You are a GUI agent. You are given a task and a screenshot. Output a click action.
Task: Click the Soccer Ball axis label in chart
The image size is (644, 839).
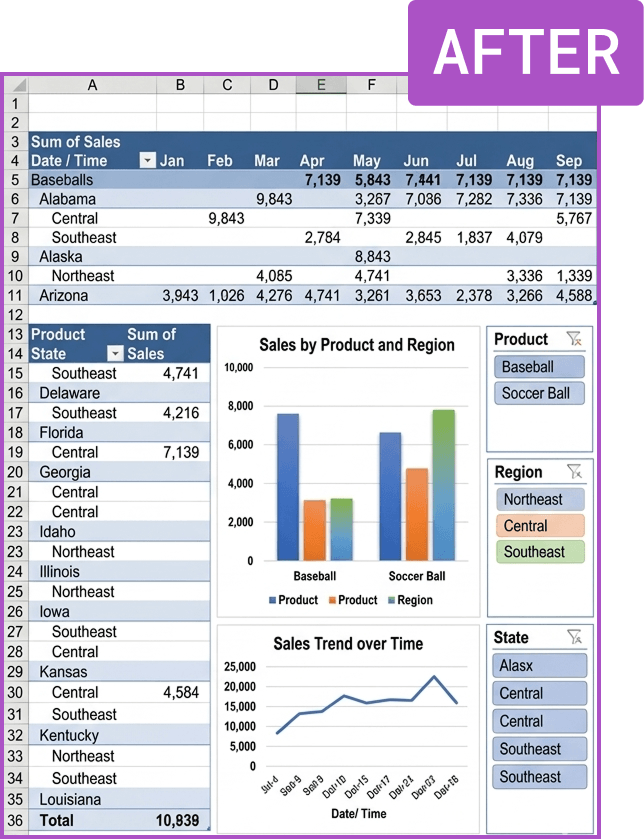(x=417, y=576)
